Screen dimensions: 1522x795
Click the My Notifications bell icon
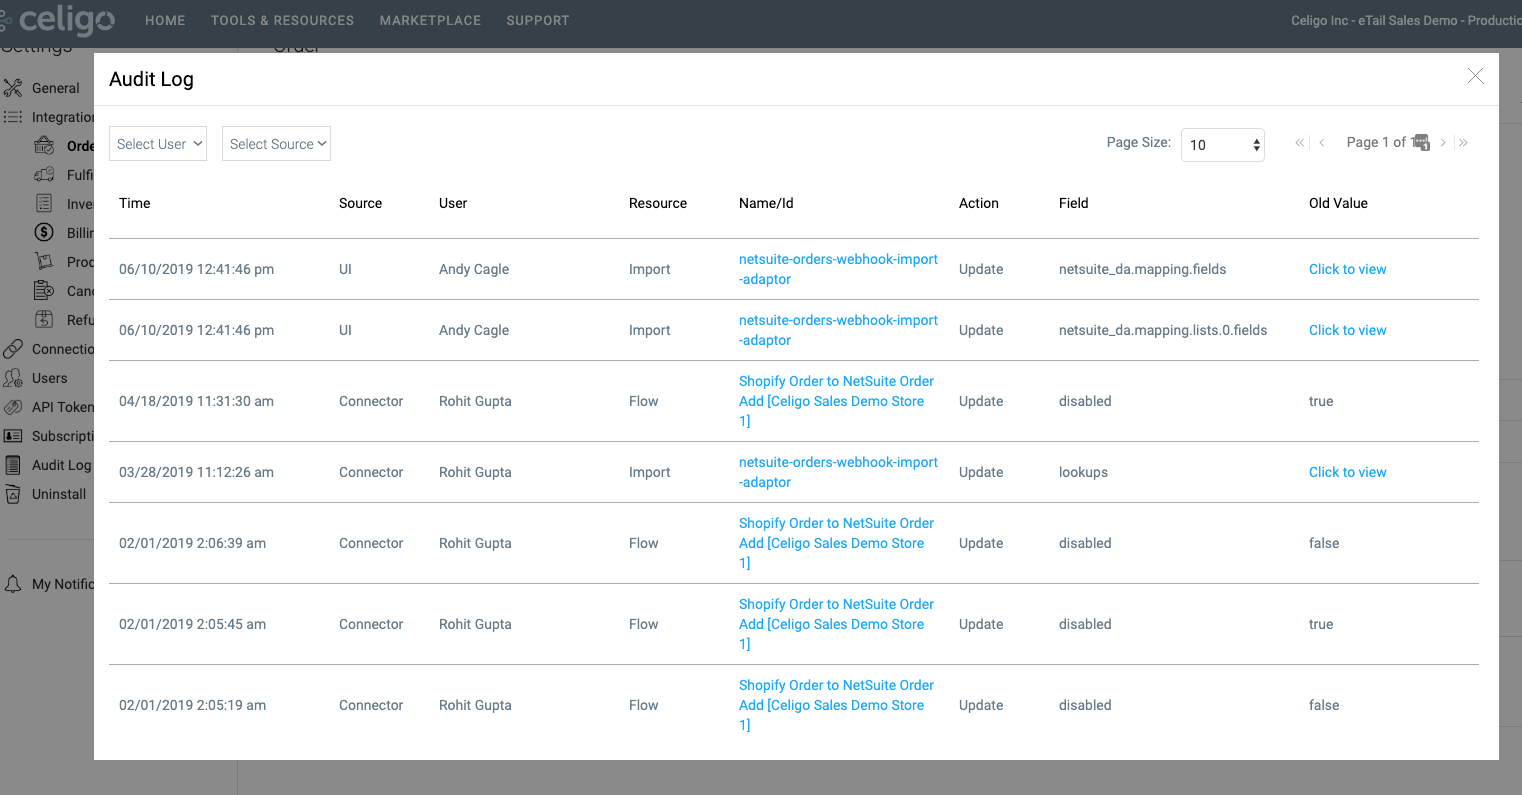coord(14,583)
